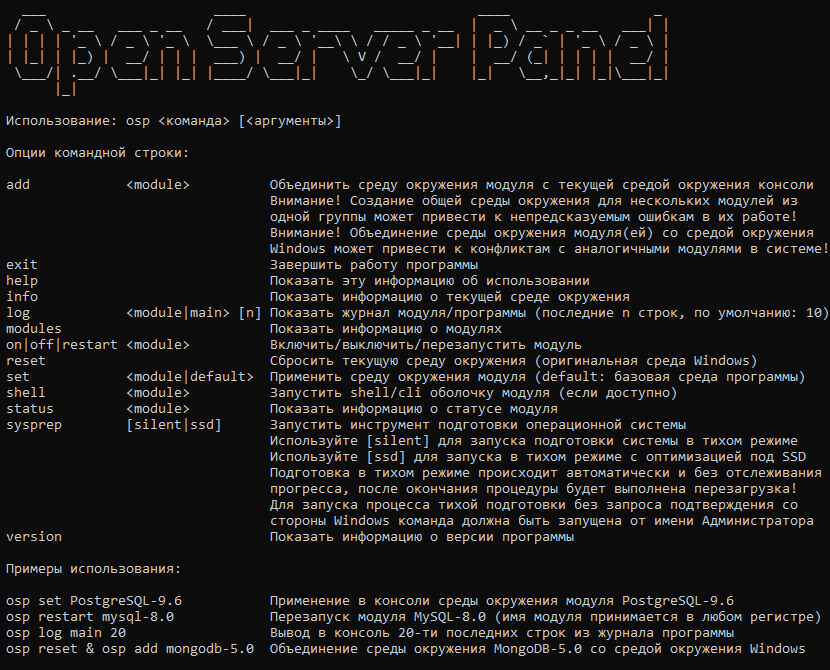
Task: Click the 'status' command entry
Action: click(30, 409)
